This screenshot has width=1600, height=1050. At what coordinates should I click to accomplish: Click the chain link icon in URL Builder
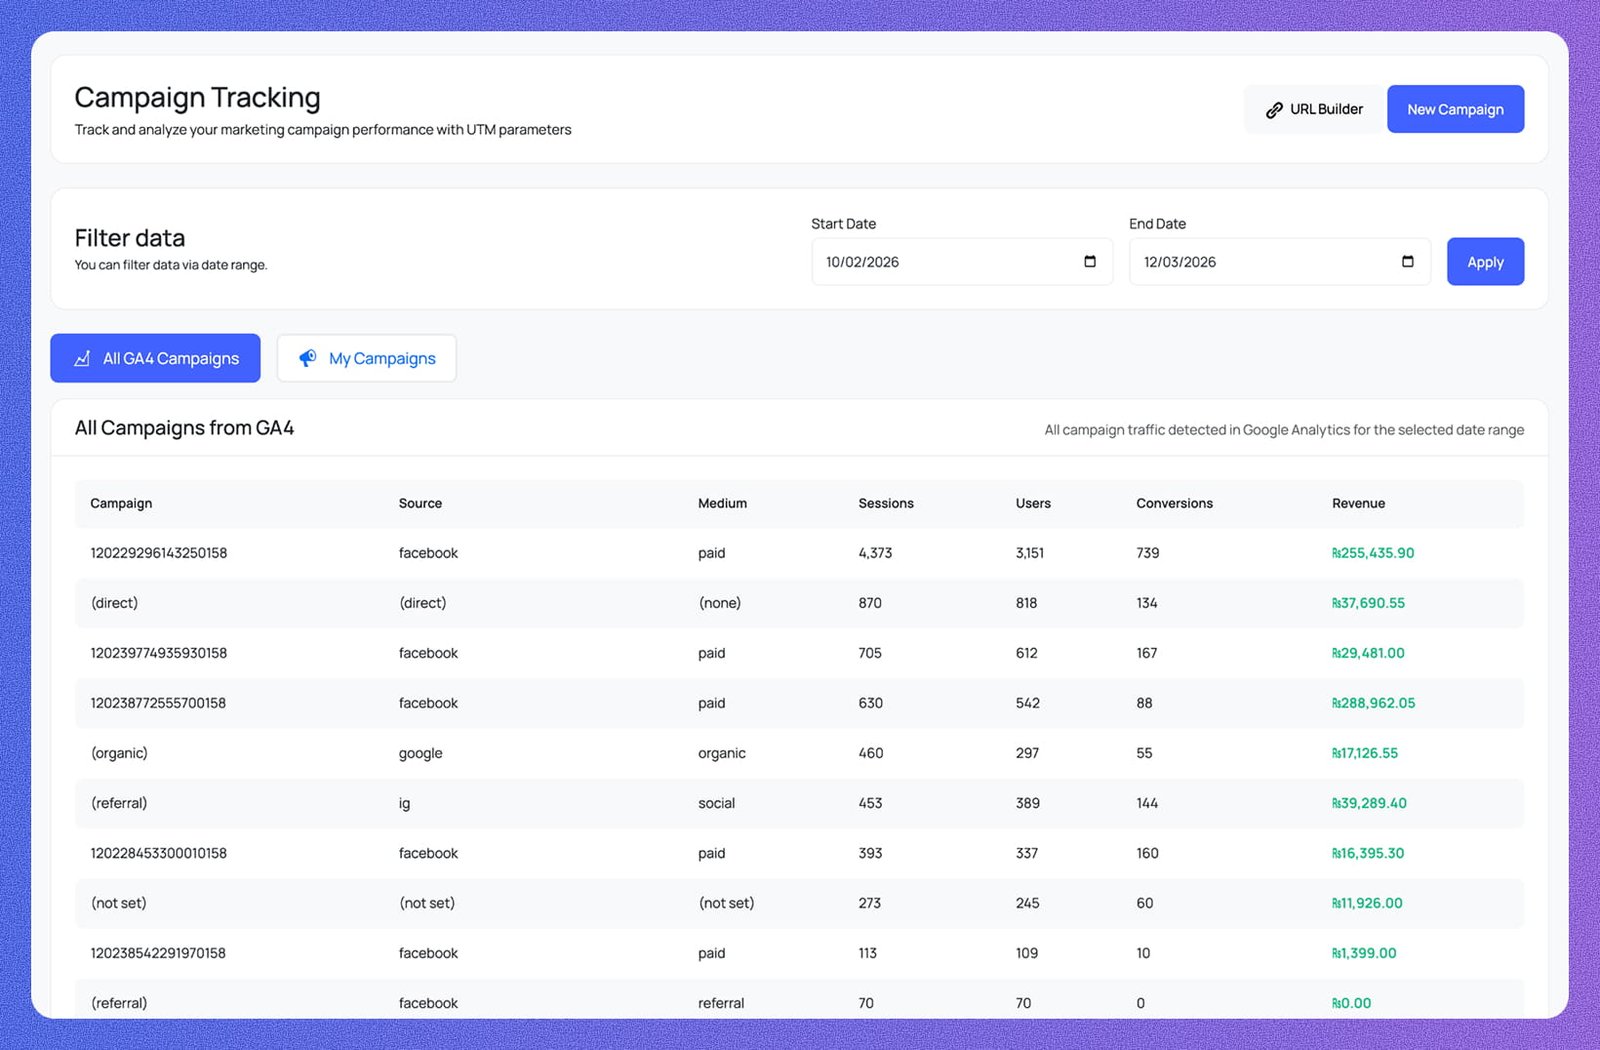click(1274, 109)
